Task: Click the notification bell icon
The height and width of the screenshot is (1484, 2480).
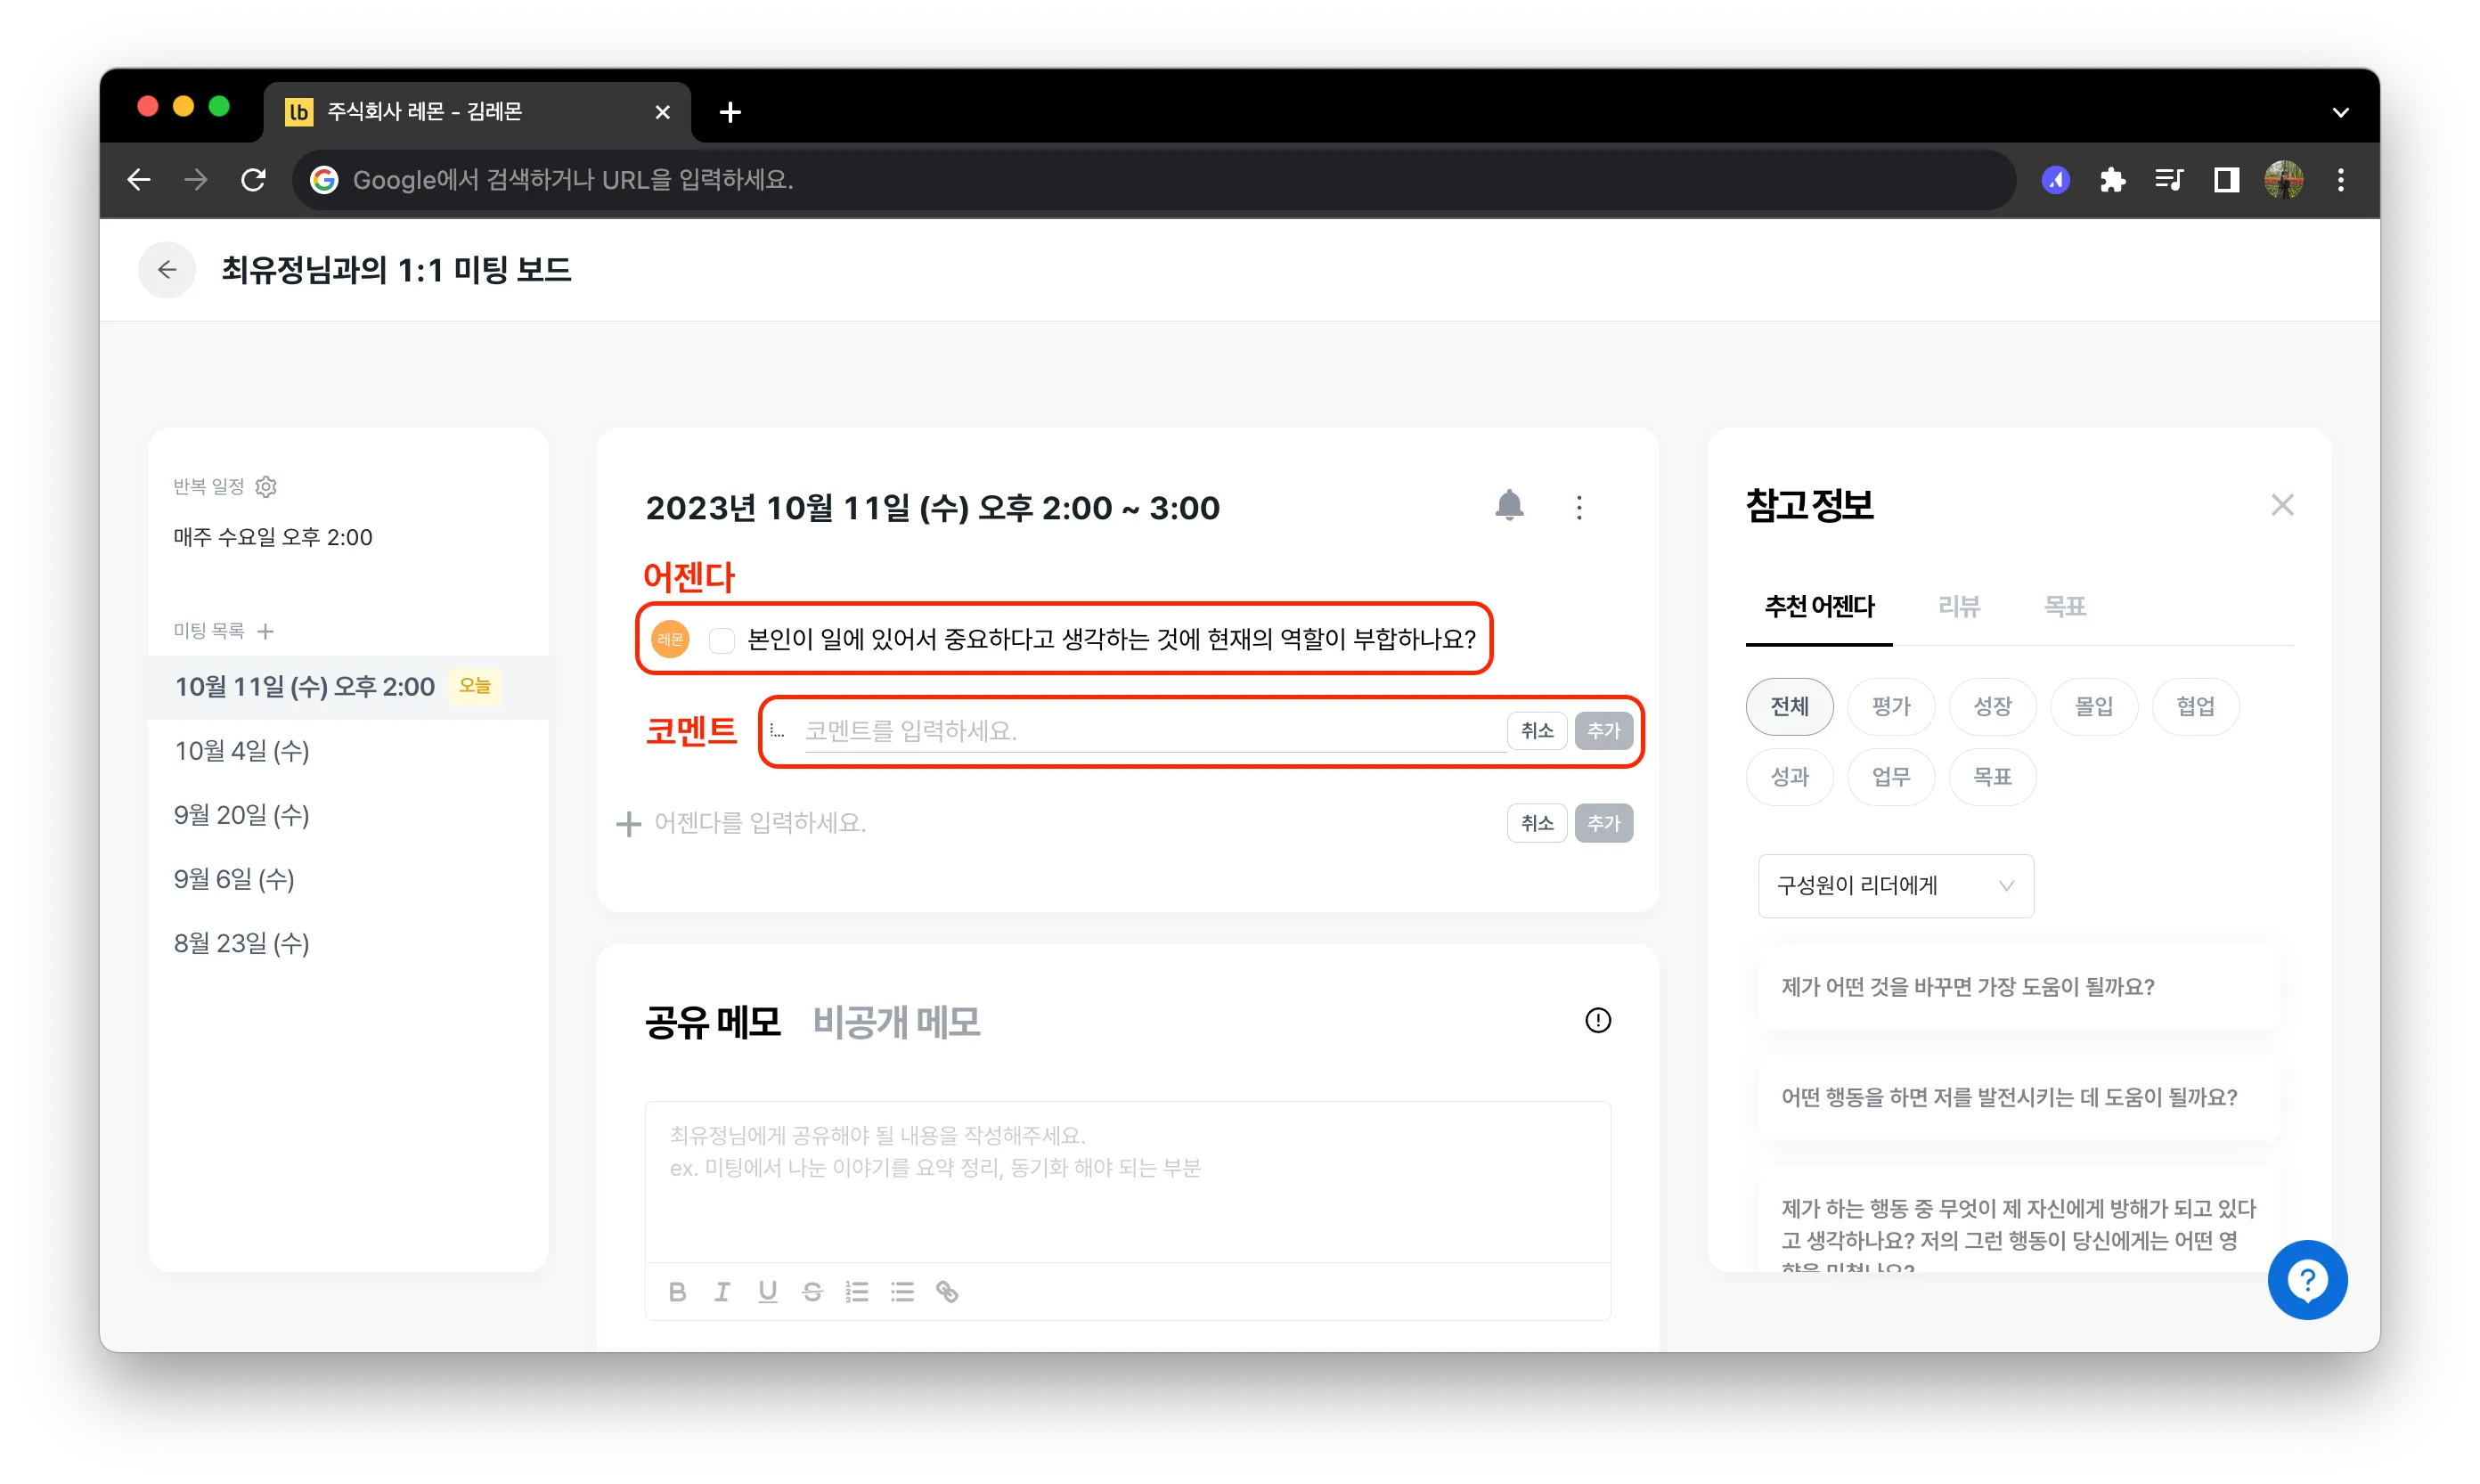Action: (1509, 506)
